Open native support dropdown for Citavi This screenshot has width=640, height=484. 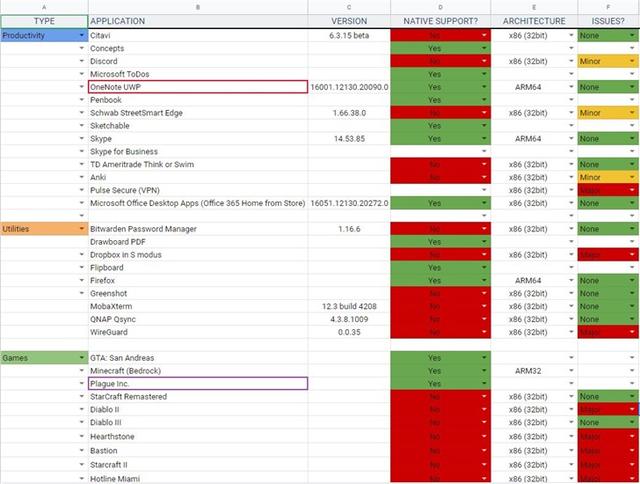coord(484,36)
